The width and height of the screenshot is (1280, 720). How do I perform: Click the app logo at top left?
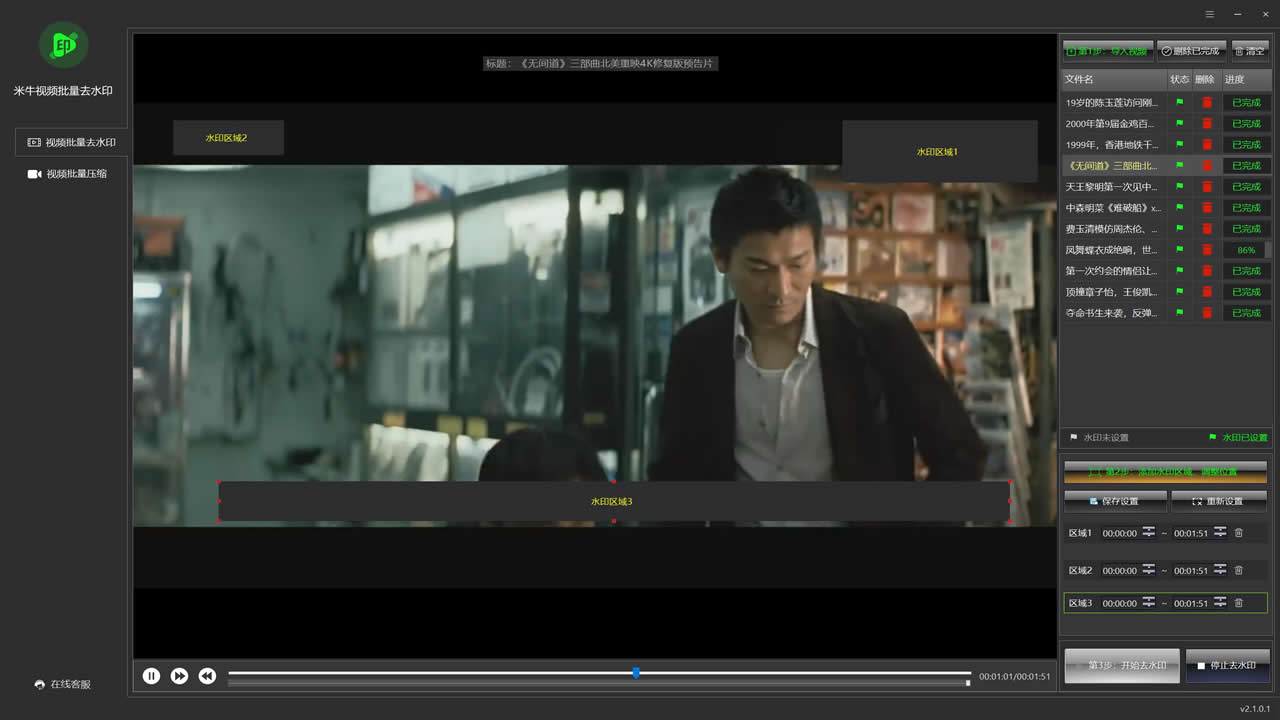click(x=63, y=45)
